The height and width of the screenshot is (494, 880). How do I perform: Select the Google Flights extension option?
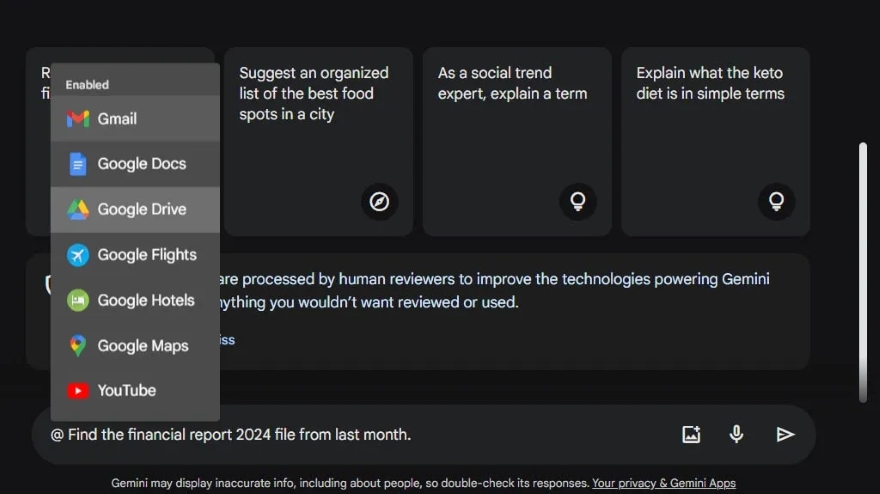[146, 255]
